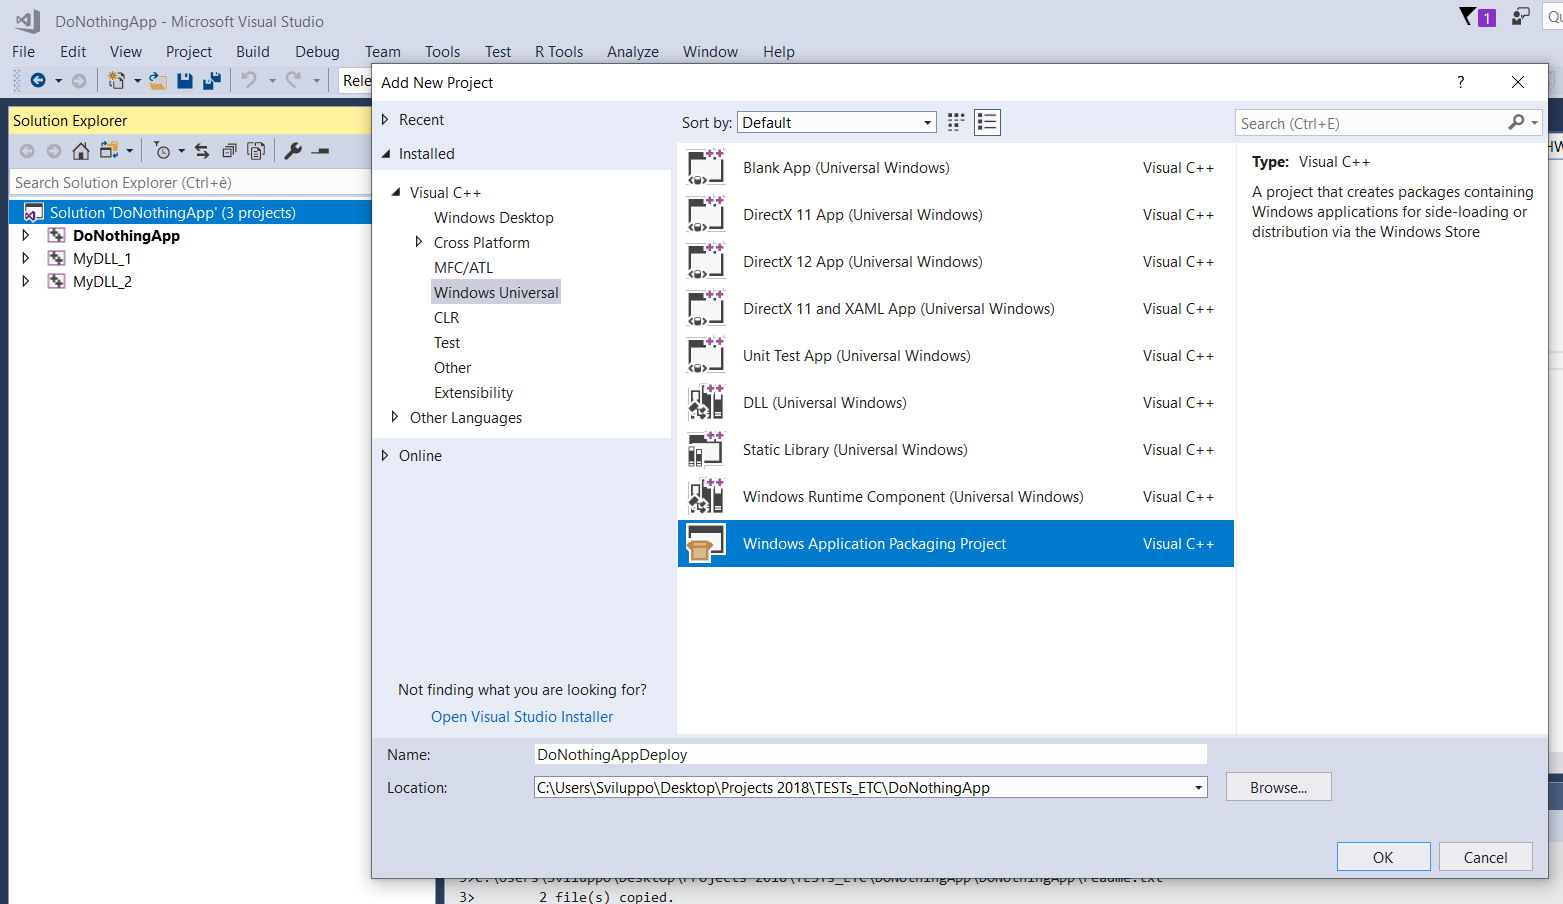
Task: Select DirectX 11 App (Universal Windows) template
Action: (956, 214)
